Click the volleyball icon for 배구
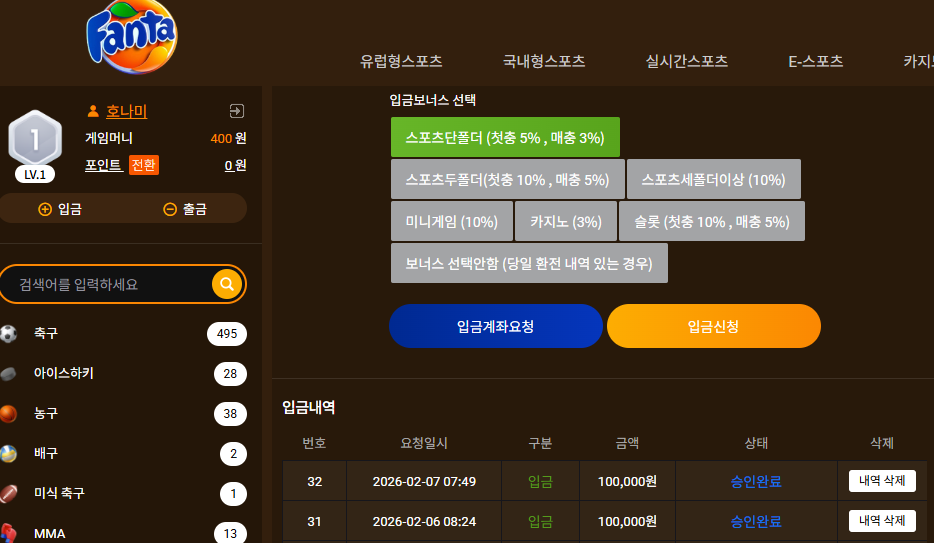Image resolution: width=934 pixels, height=543 pixels. 8,454
